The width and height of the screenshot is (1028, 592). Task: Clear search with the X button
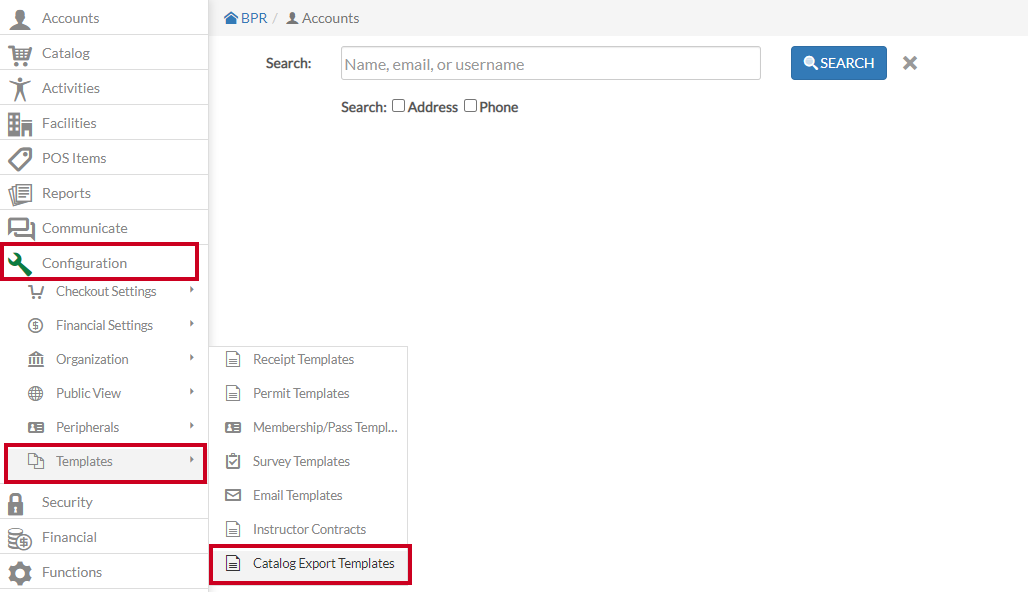[x=909, y=63]
